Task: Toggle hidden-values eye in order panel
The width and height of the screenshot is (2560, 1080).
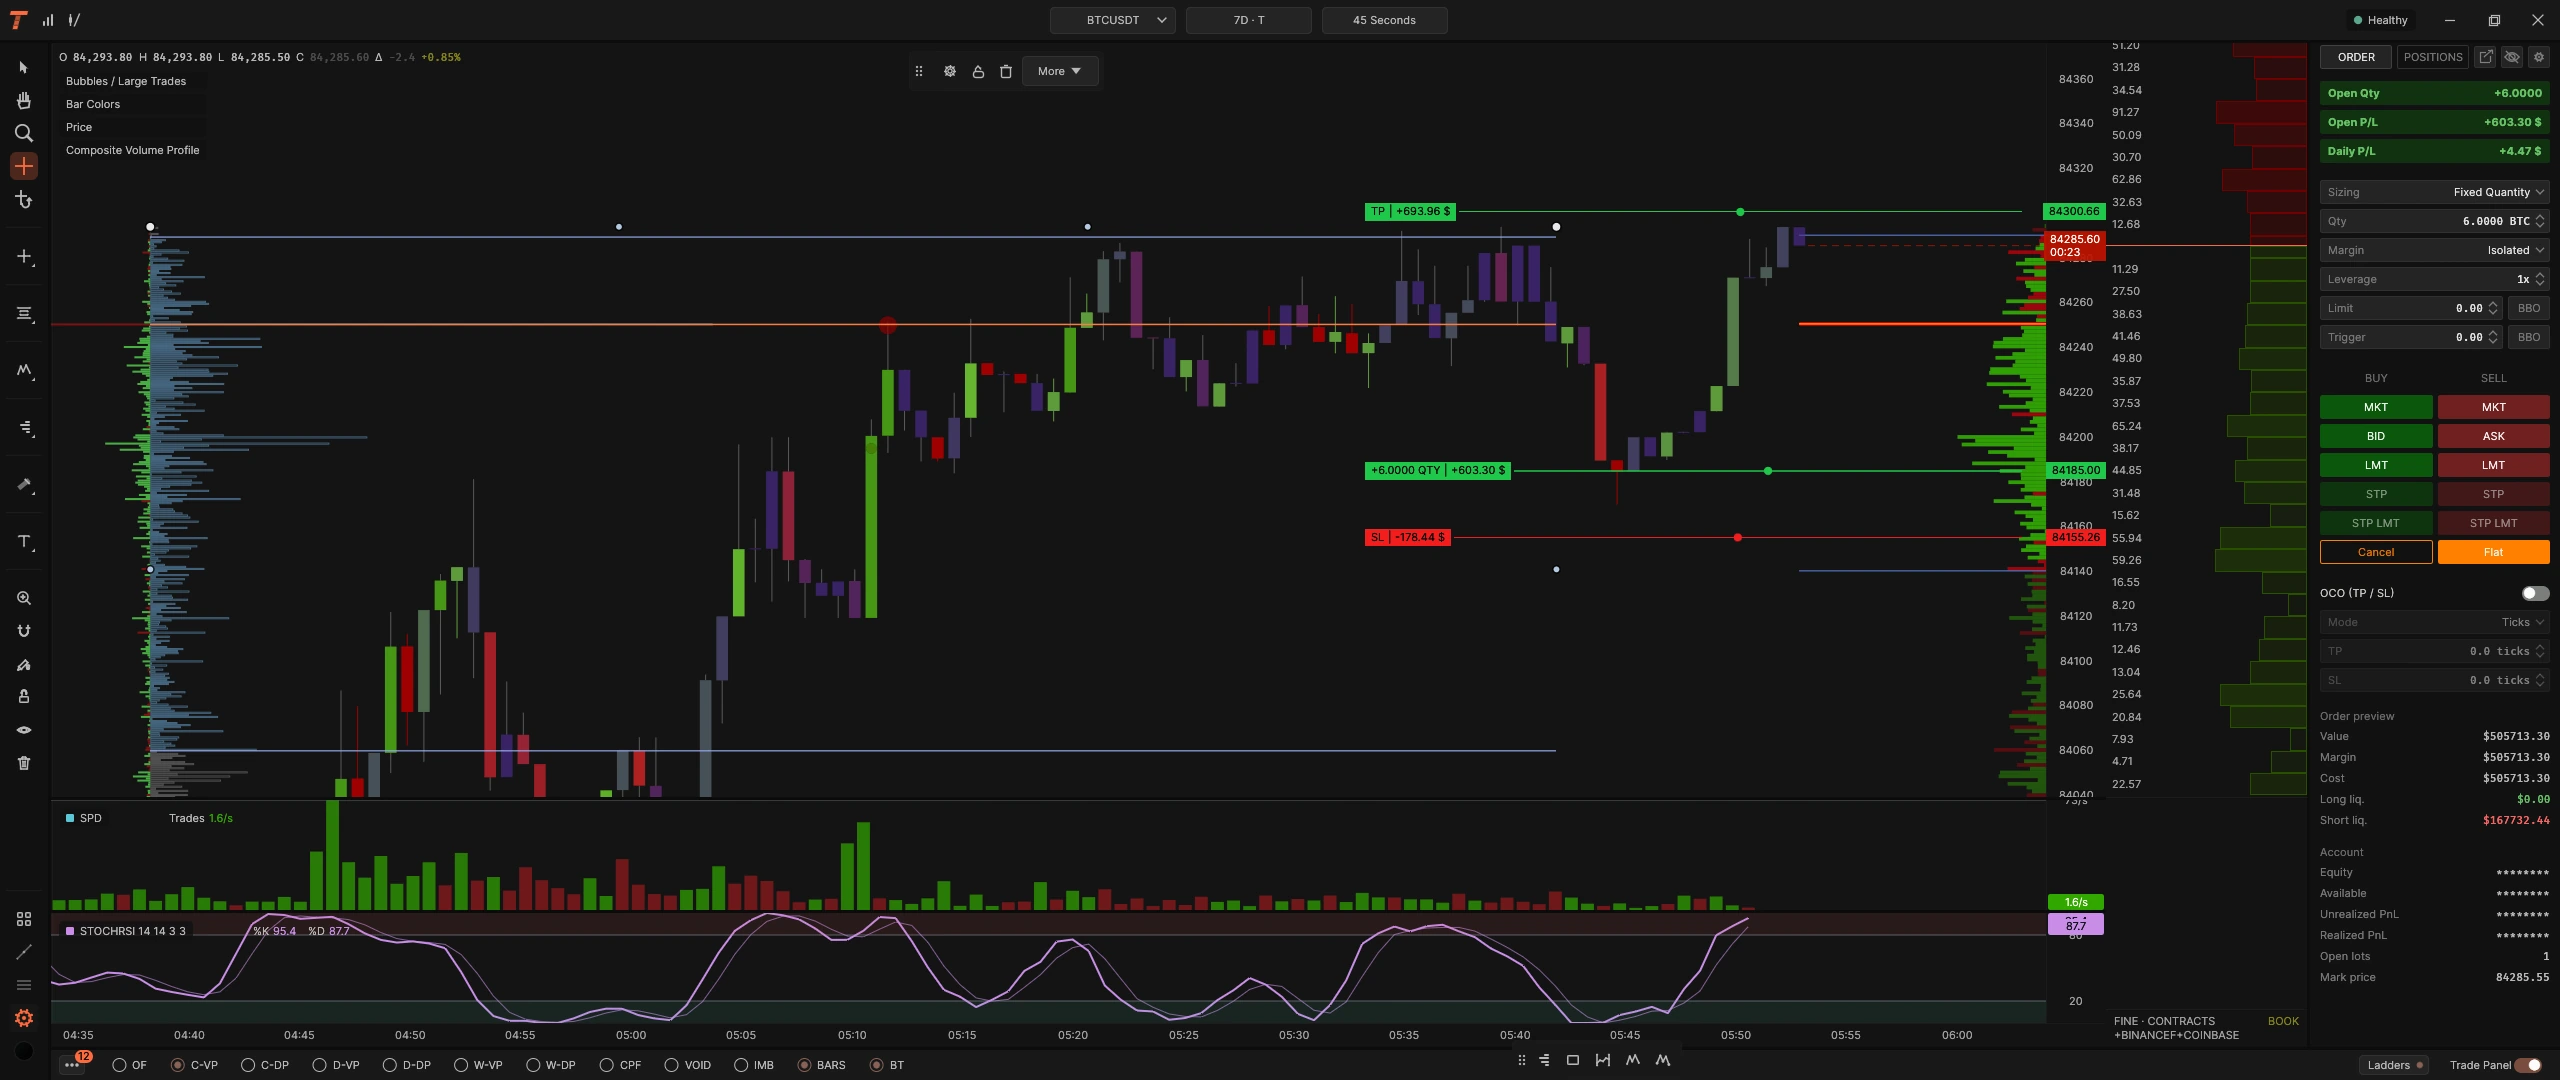Action: pos(2512,57)
